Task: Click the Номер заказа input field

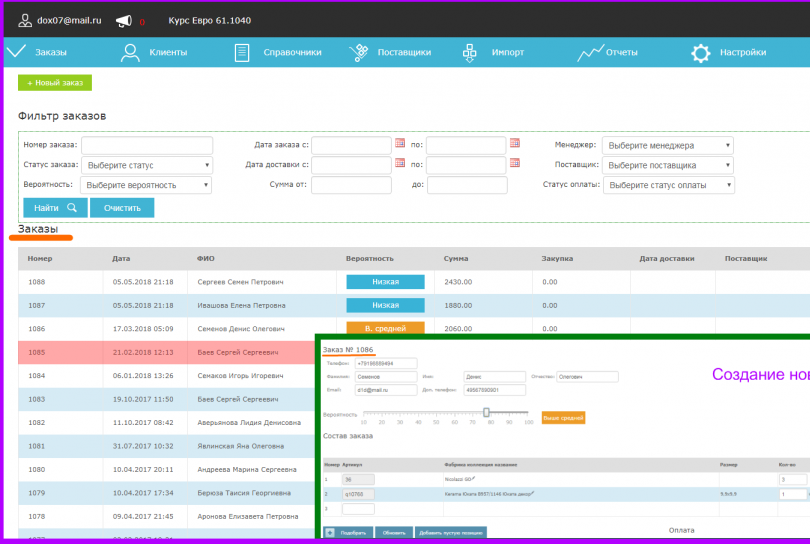Action: point(147,145)
